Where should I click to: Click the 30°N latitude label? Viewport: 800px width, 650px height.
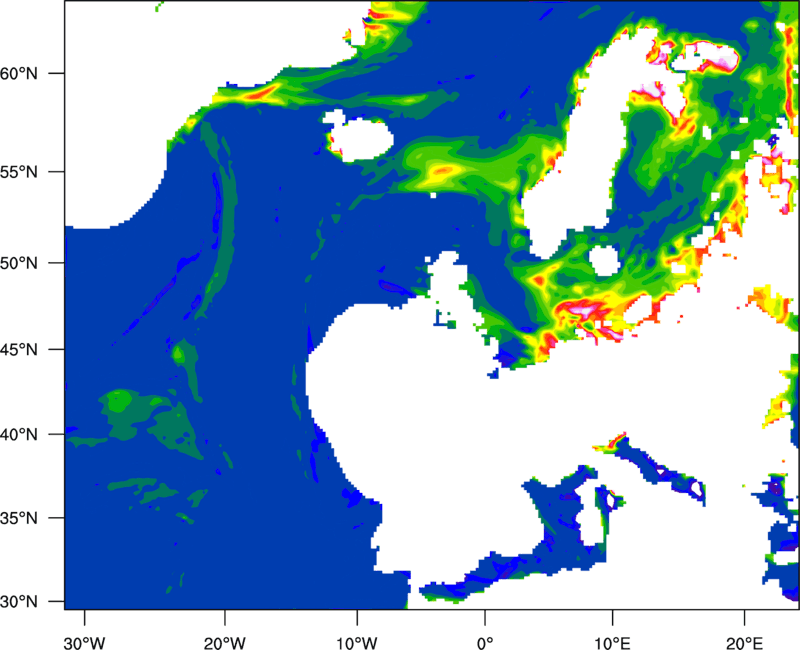click(19, 602)
